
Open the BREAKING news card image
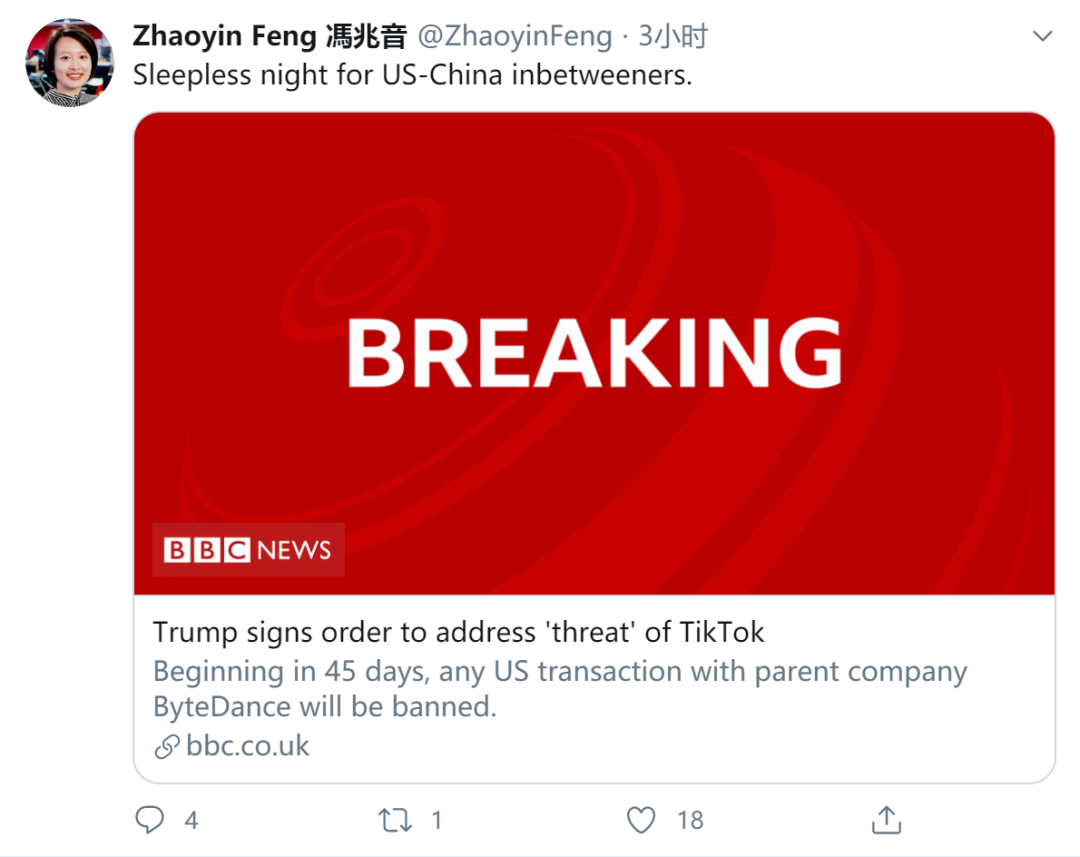click(594, 354)
